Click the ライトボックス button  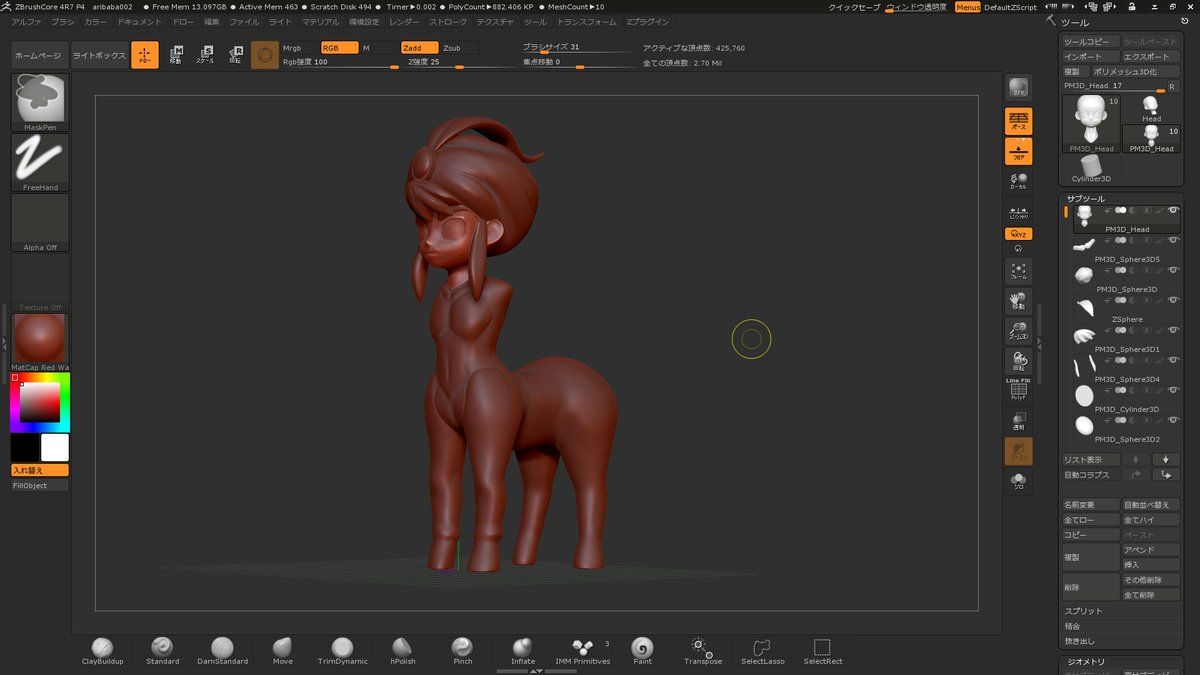tap(99, 56)
